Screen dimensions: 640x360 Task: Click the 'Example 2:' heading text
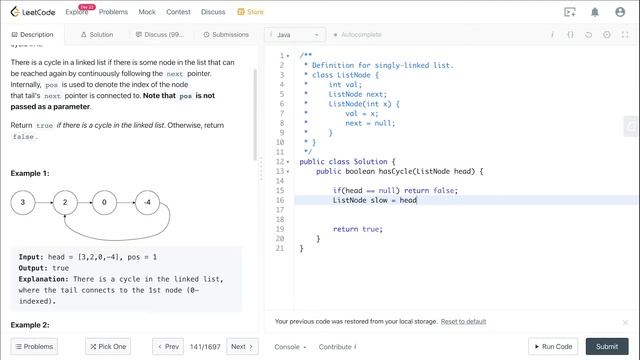click(x=30, y=325)
